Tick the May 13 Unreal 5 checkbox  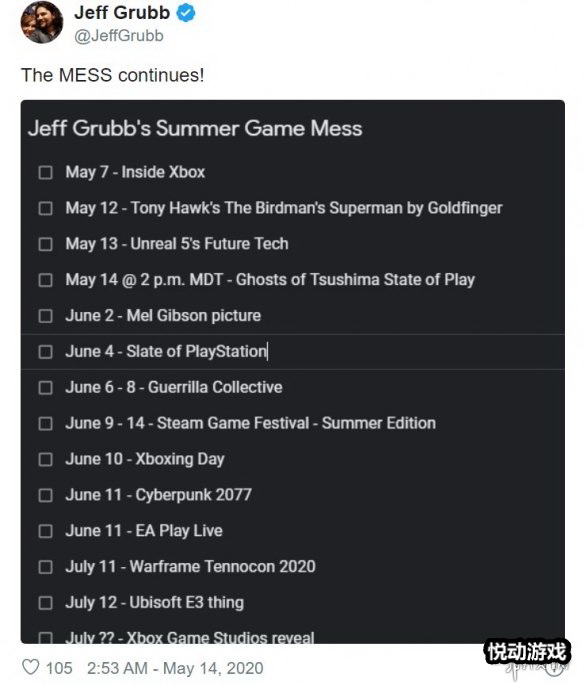(45, 244)
